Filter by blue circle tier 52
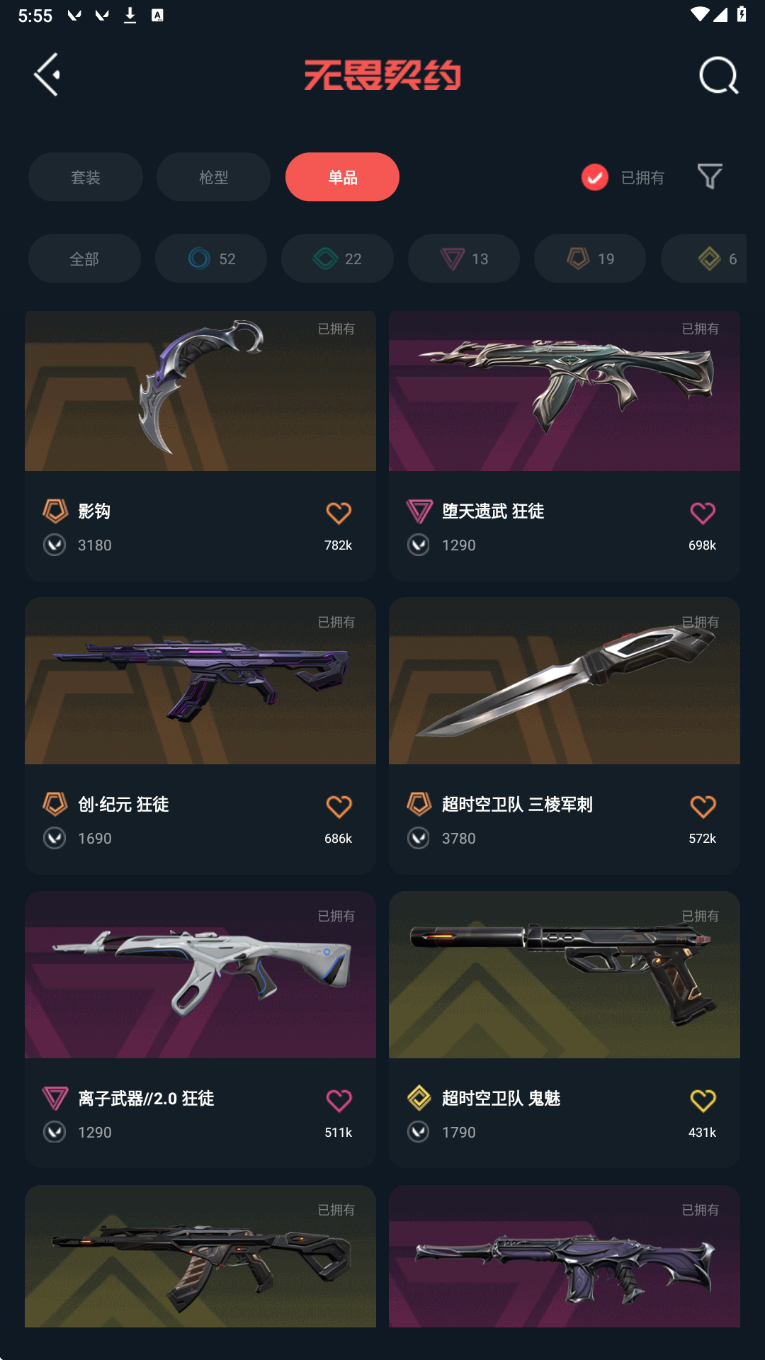 (211, 259)
